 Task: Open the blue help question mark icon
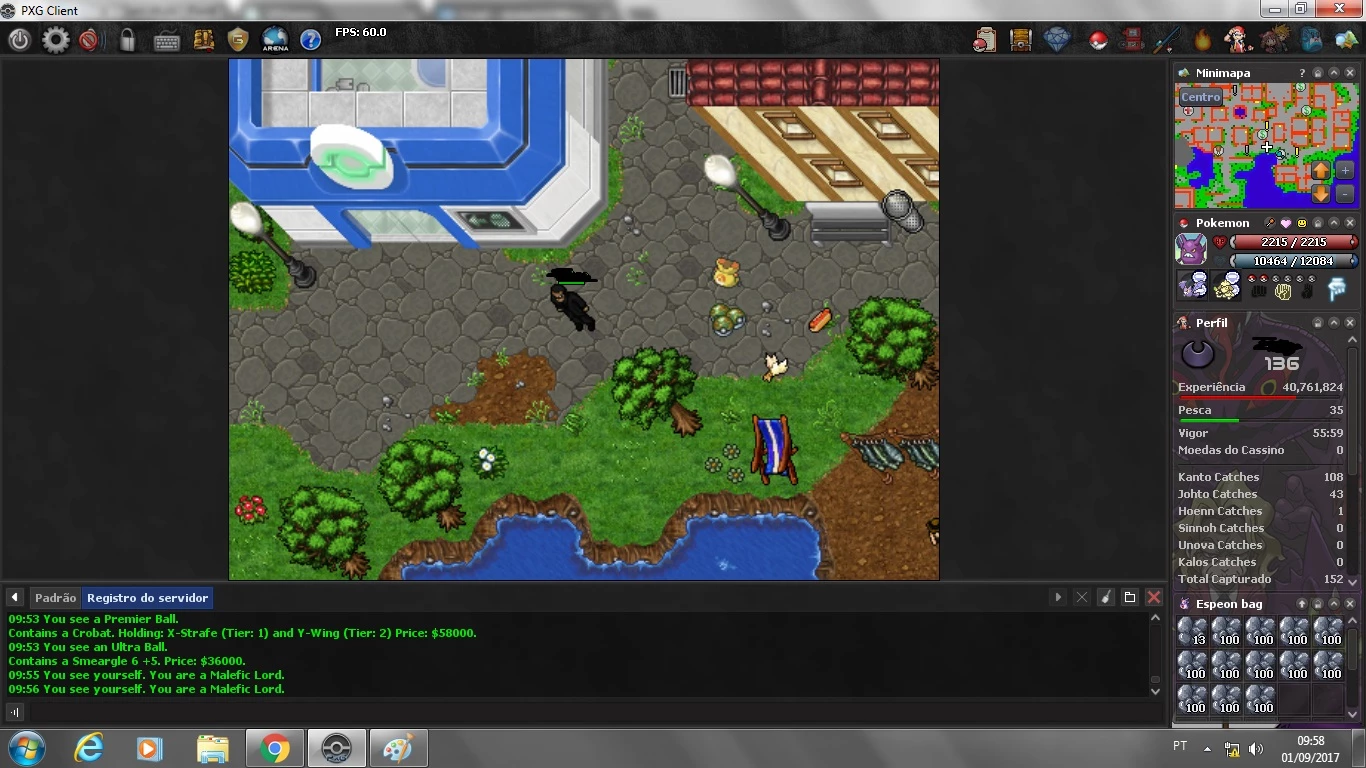(311, 40)
